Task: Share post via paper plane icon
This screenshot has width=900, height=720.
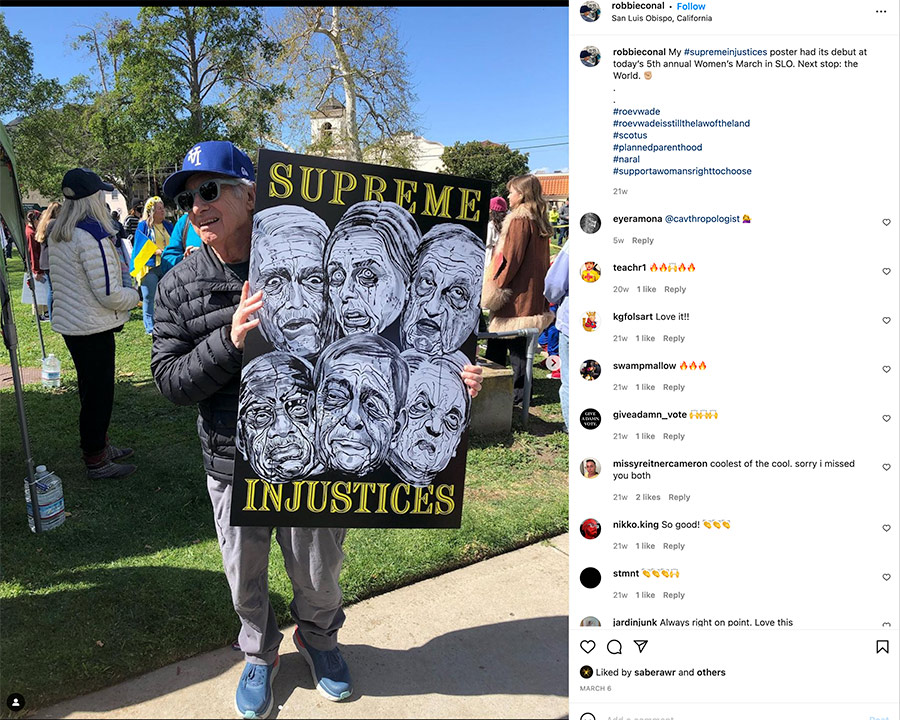Action: [641, 647]
